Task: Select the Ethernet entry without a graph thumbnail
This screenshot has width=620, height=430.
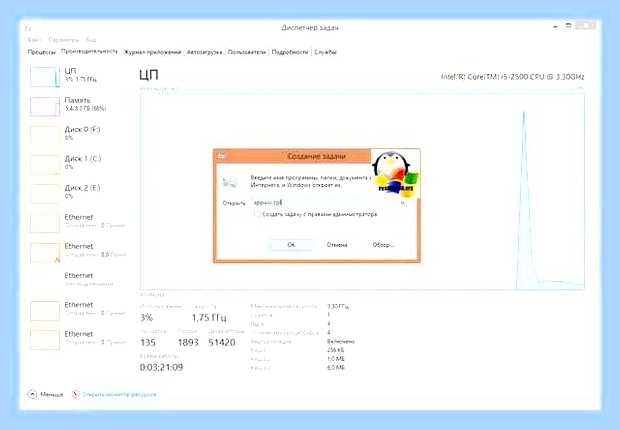Action: pos(77,280)
